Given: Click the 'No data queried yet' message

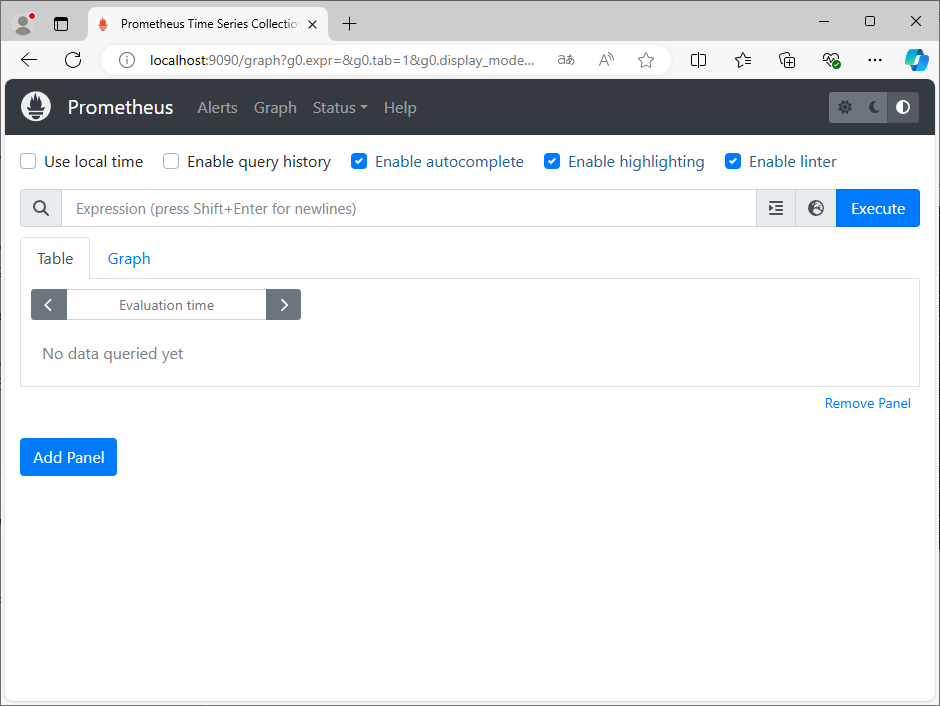Looking at the screenshot, I should [x=113, y=354].
